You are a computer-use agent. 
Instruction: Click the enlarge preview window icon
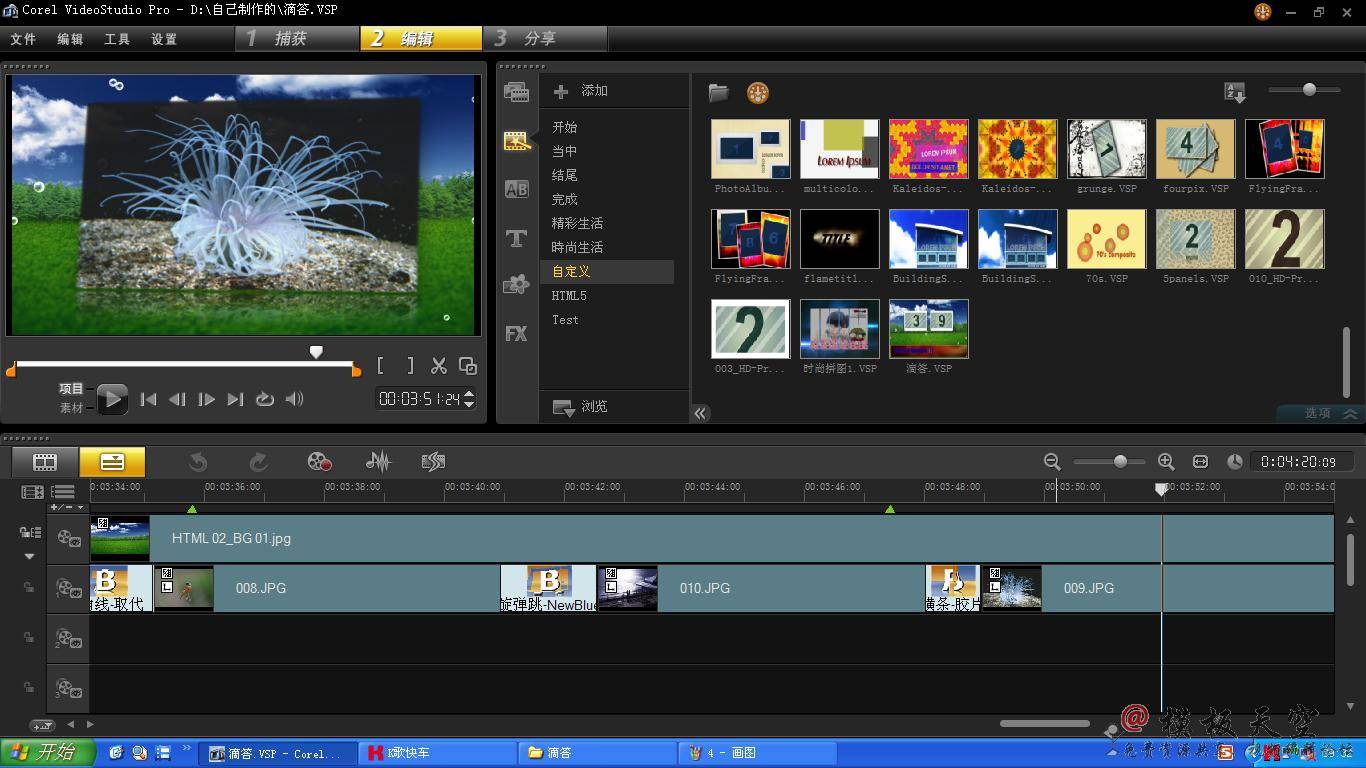click(467, 366)
